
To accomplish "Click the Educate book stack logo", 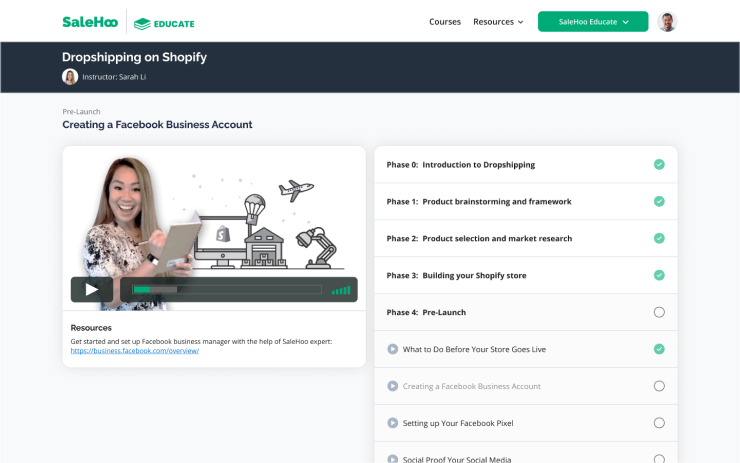I will pyautogui.click(x=164, y=24).
